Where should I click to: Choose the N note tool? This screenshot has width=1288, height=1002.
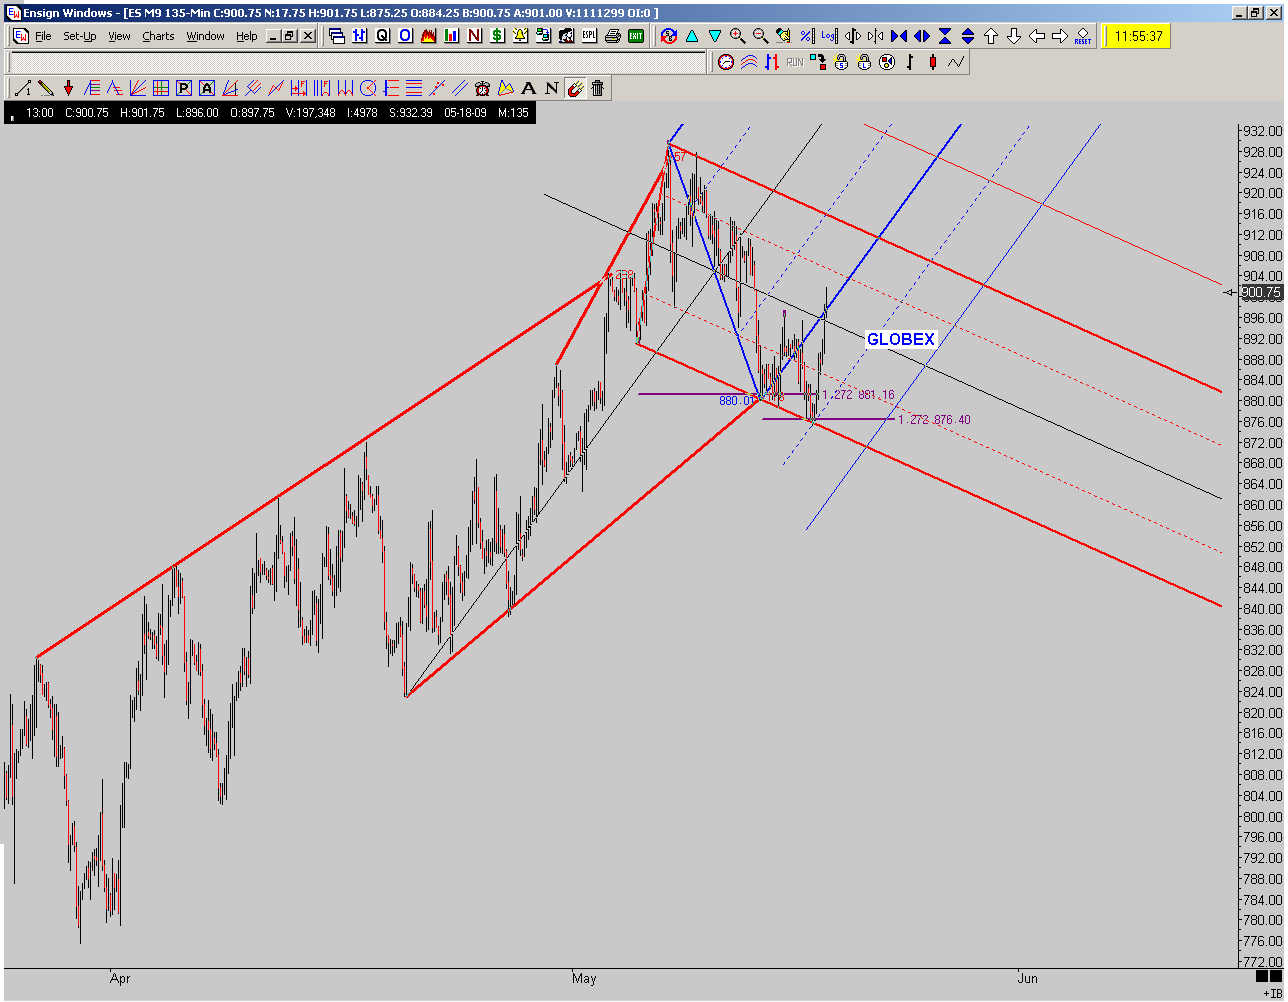pos(552,88)
